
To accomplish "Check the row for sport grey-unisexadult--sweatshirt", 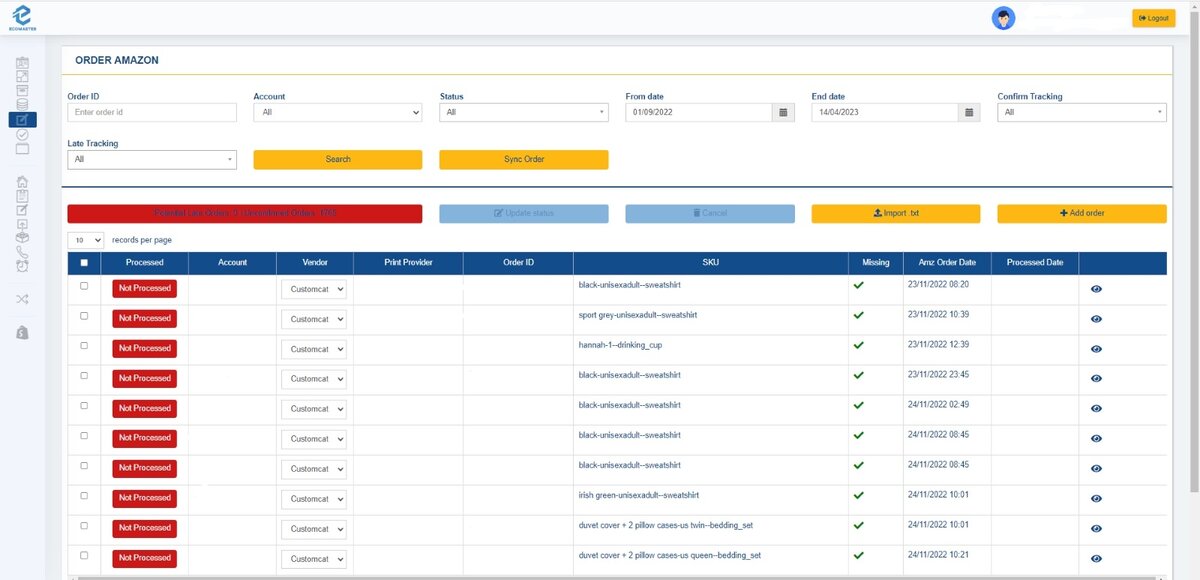I will [x=84, y=316].
